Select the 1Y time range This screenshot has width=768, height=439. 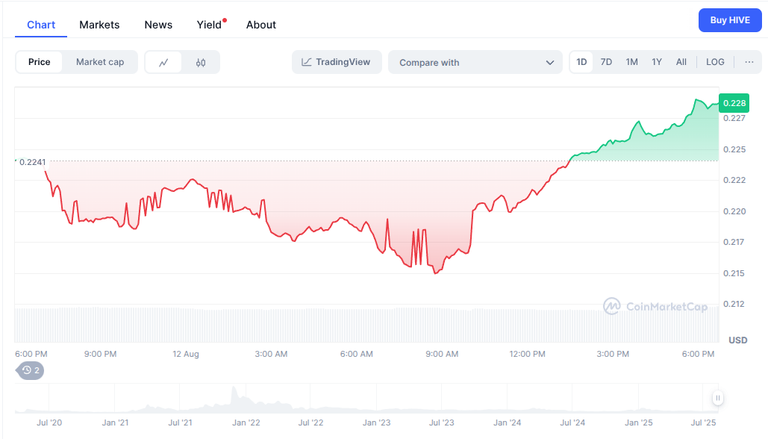(x=656, y=62)
